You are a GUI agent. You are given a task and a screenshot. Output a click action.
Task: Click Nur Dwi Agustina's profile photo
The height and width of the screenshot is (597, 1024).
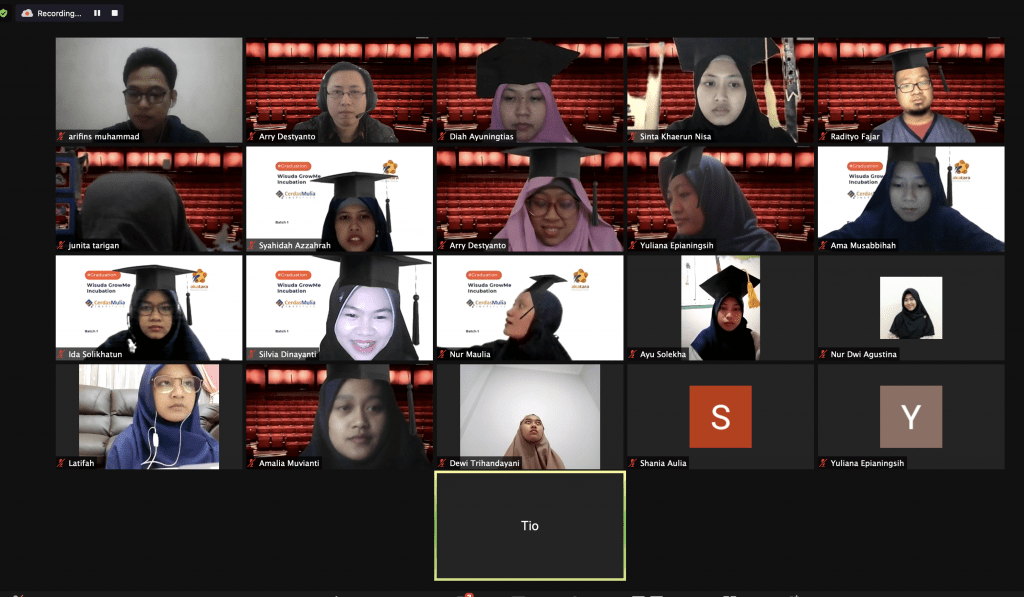point(911,308)
